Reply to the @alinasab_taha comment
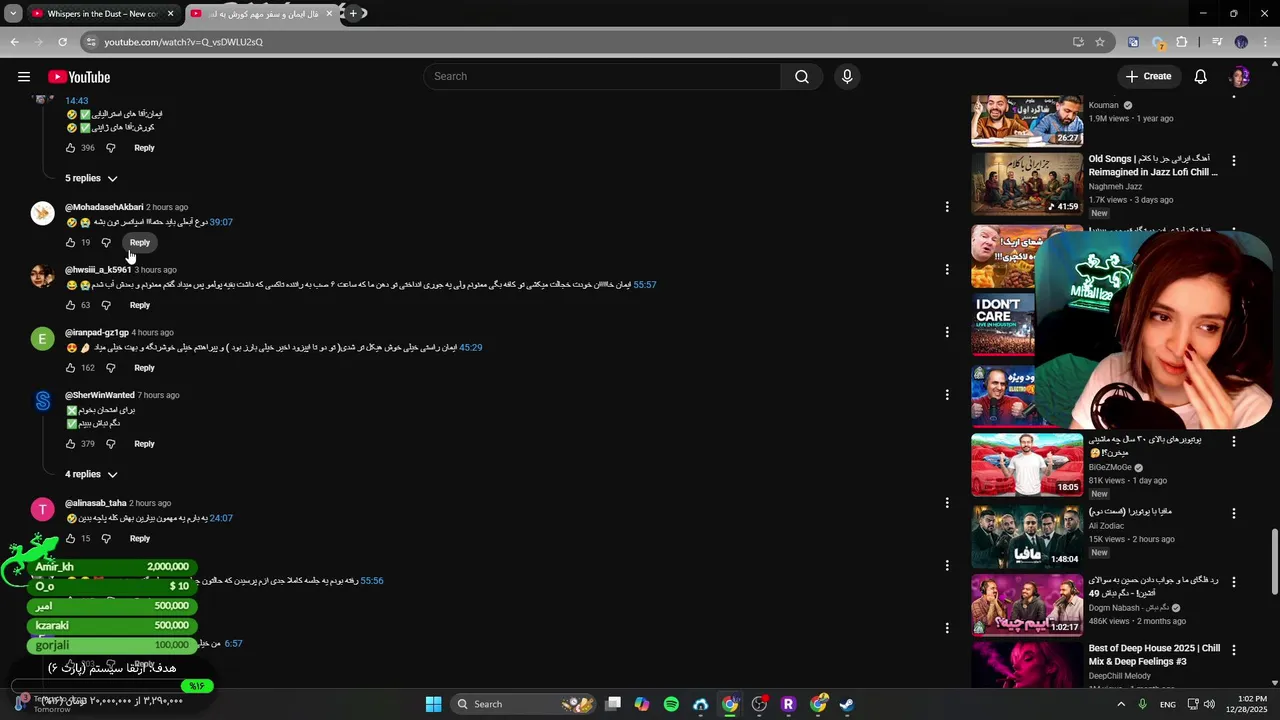 pyautogui.click(x=140, y=539)
